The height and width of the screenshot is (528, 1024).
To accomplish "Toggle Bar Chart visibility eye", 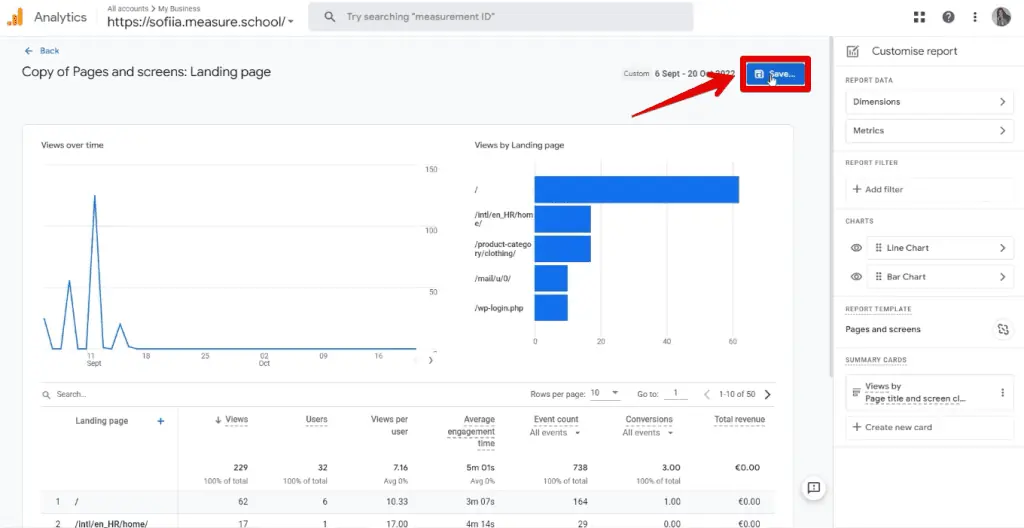I will [856, 277].
